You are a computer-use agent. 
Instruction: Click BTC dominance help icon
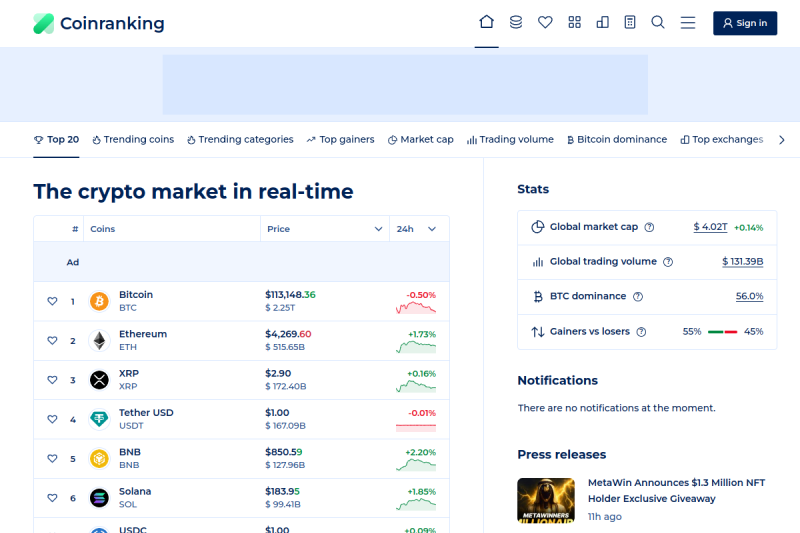638,297
